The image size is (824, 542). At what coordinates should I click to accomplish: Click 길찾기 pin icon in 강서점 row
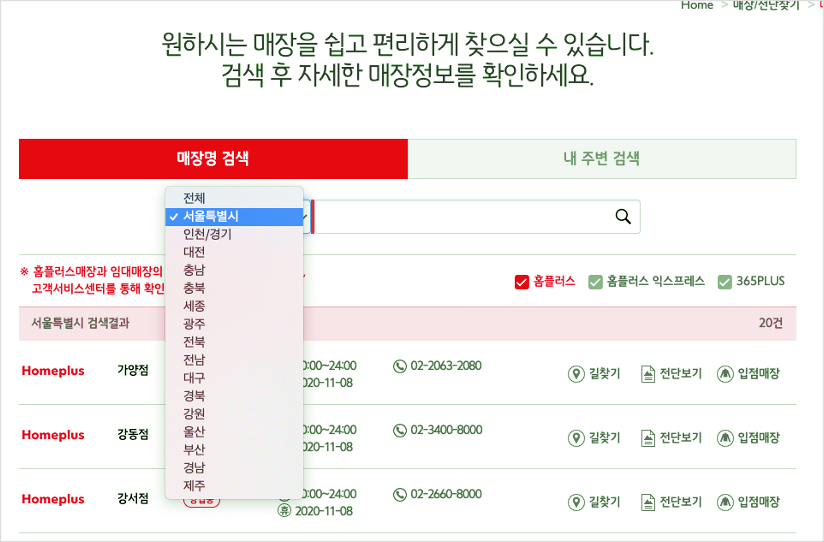(576, 502)
